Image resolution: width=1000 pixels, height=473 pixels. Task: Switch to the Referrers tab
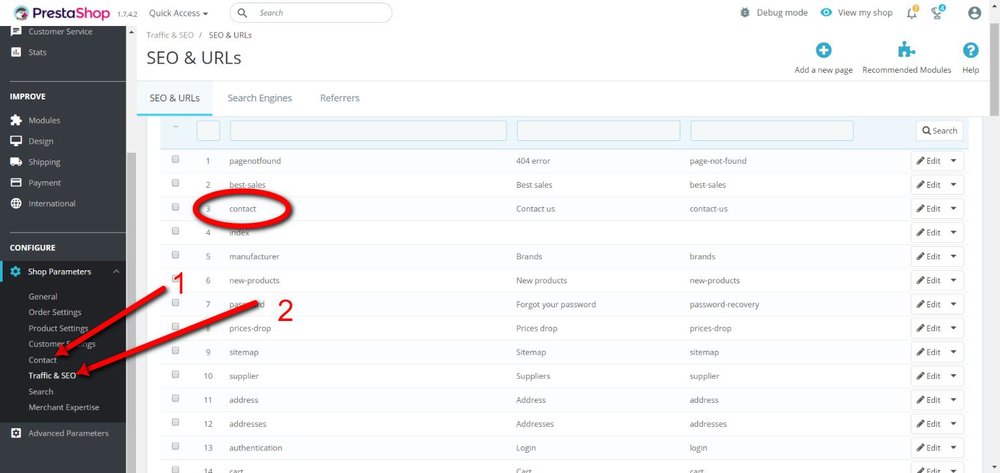pos(340,98)
